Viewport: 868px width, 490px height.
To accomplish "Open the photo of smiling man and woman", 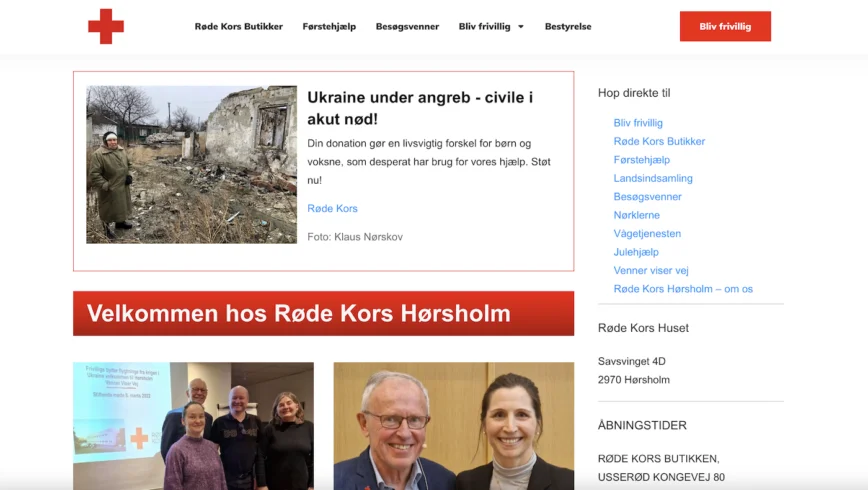I will point(454,426).
